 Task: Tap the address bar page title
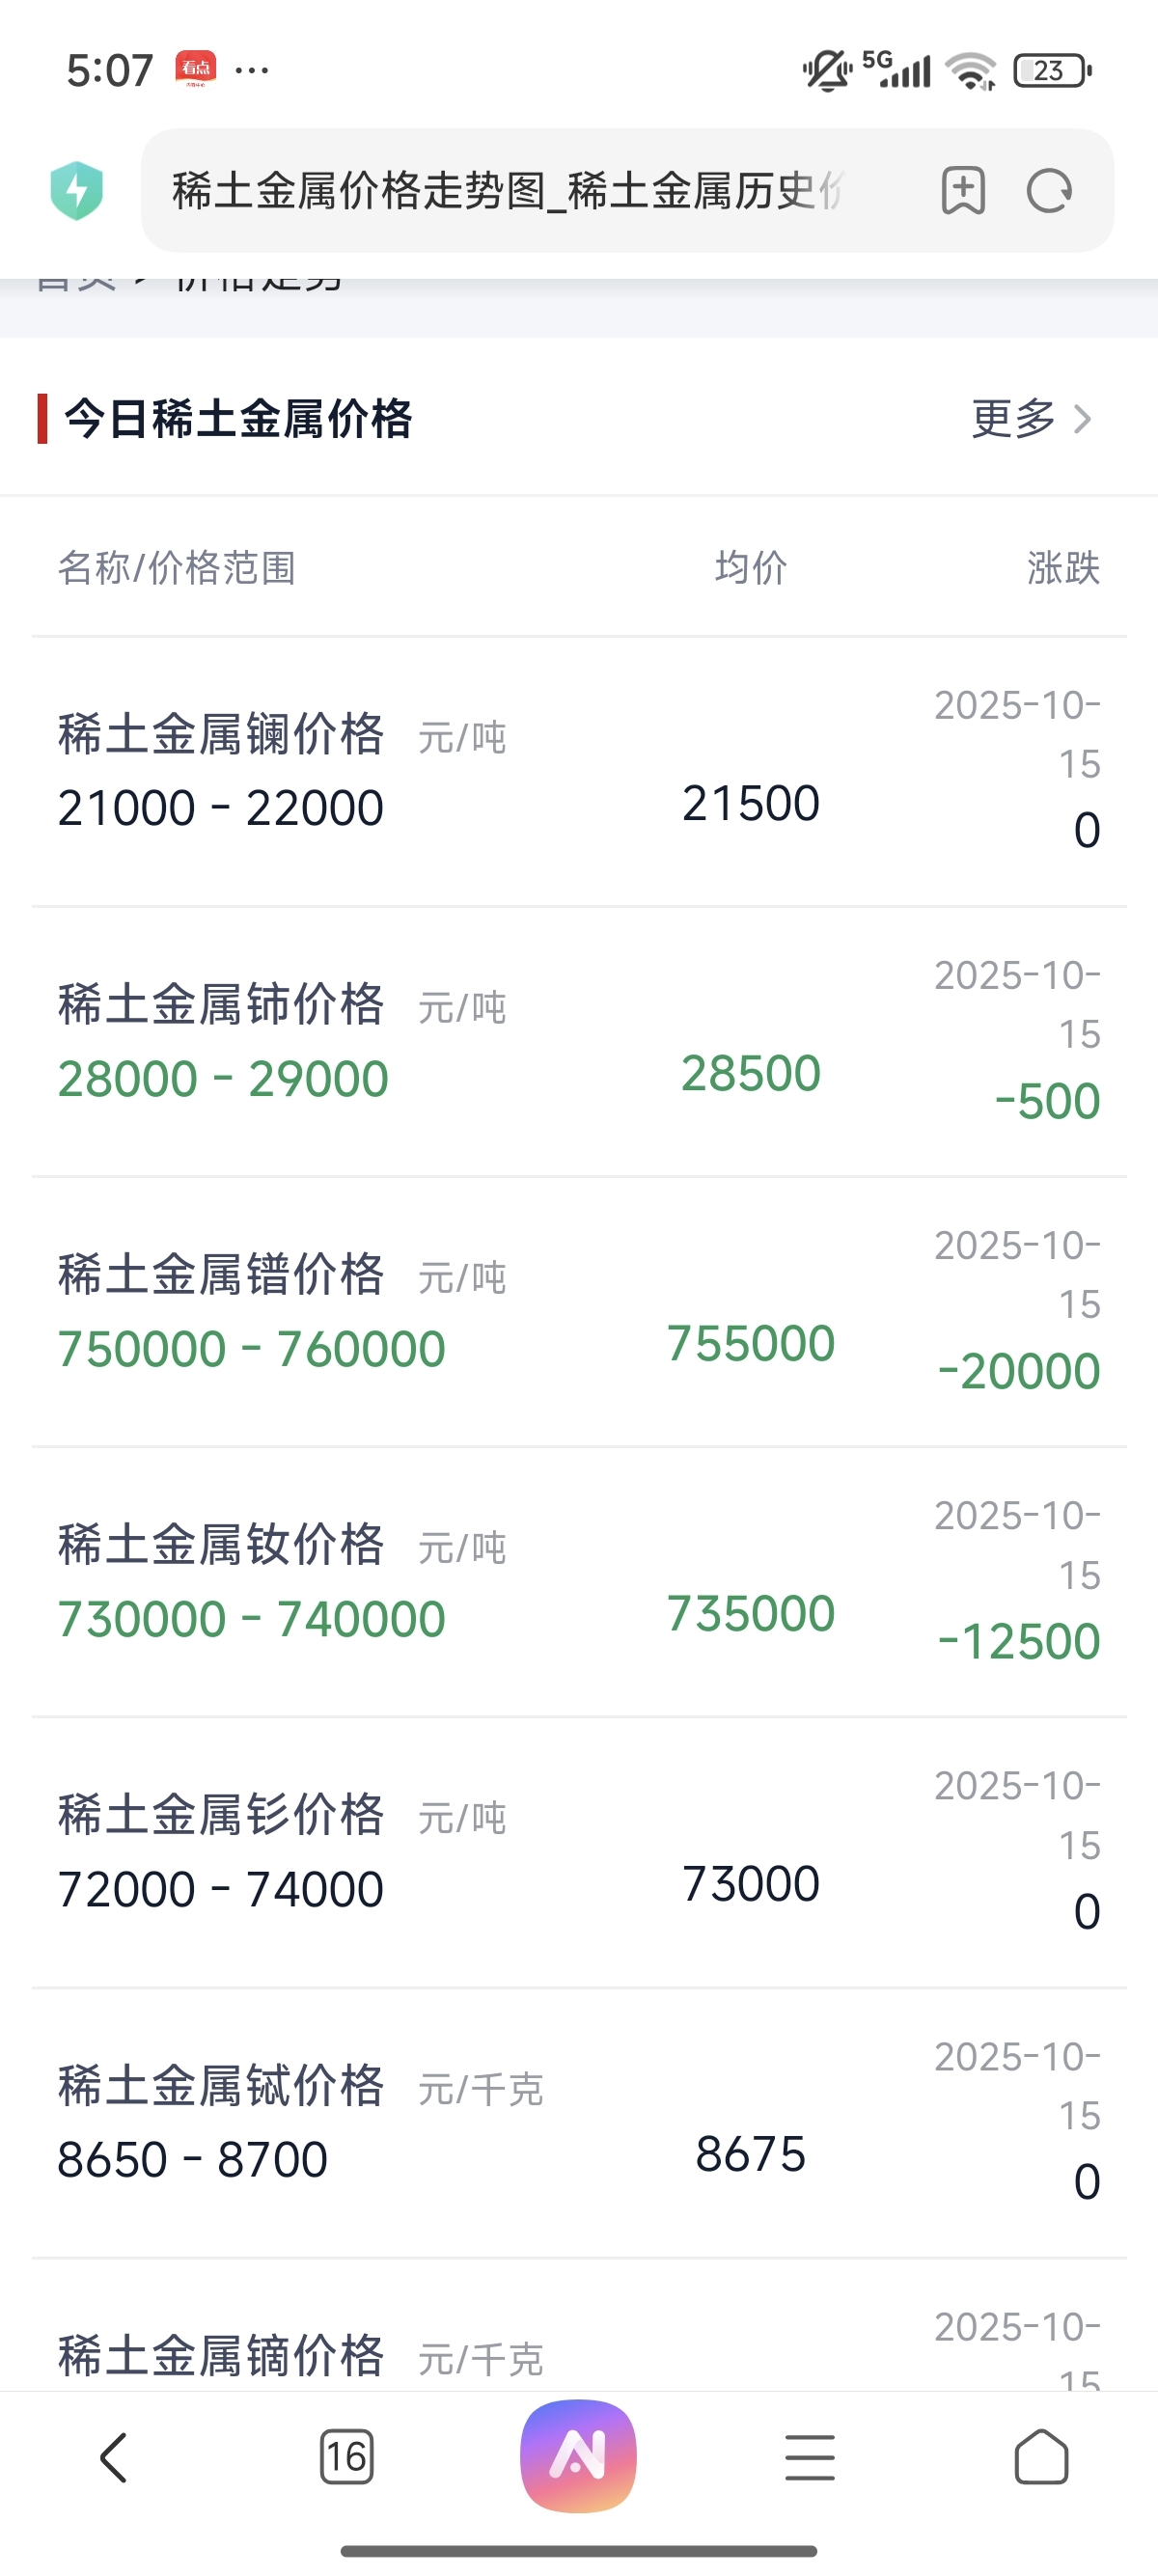tap(508, 190)
